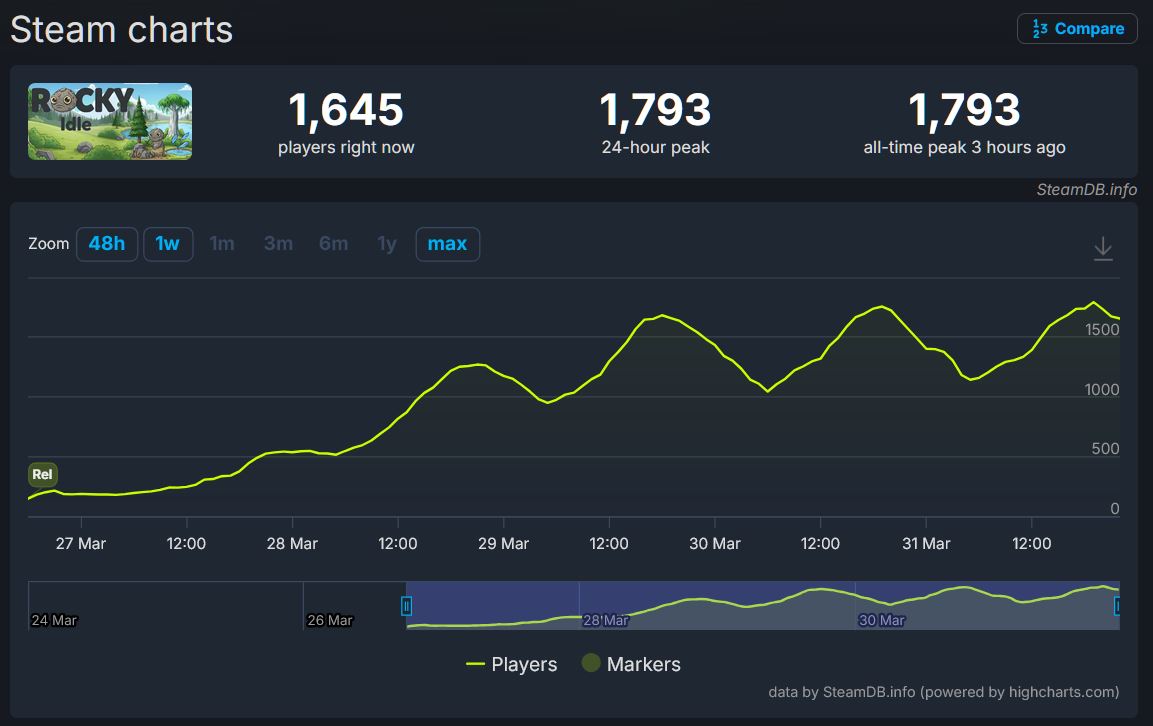Click the chart download icon
This screenshot has width=1153, height=726.
[1103, 249]
